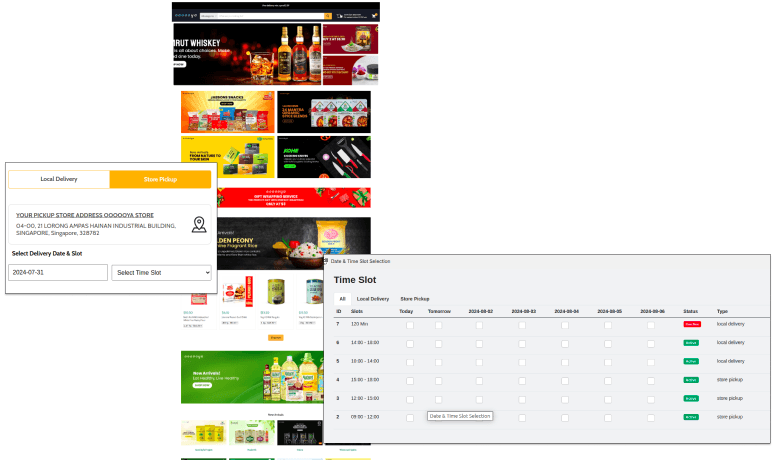778x460 pixels.
Task: Select the Store Pickup option
Action: tap(160, 179)
